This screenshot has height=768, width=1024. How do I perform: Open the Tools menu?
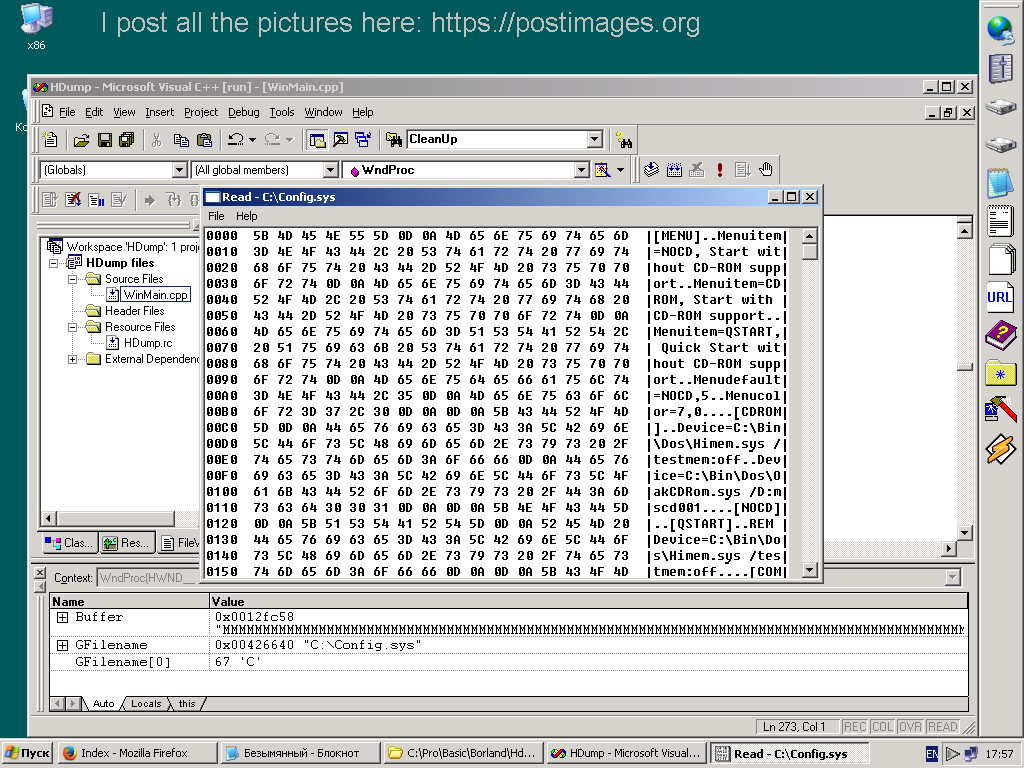(282, 112)
